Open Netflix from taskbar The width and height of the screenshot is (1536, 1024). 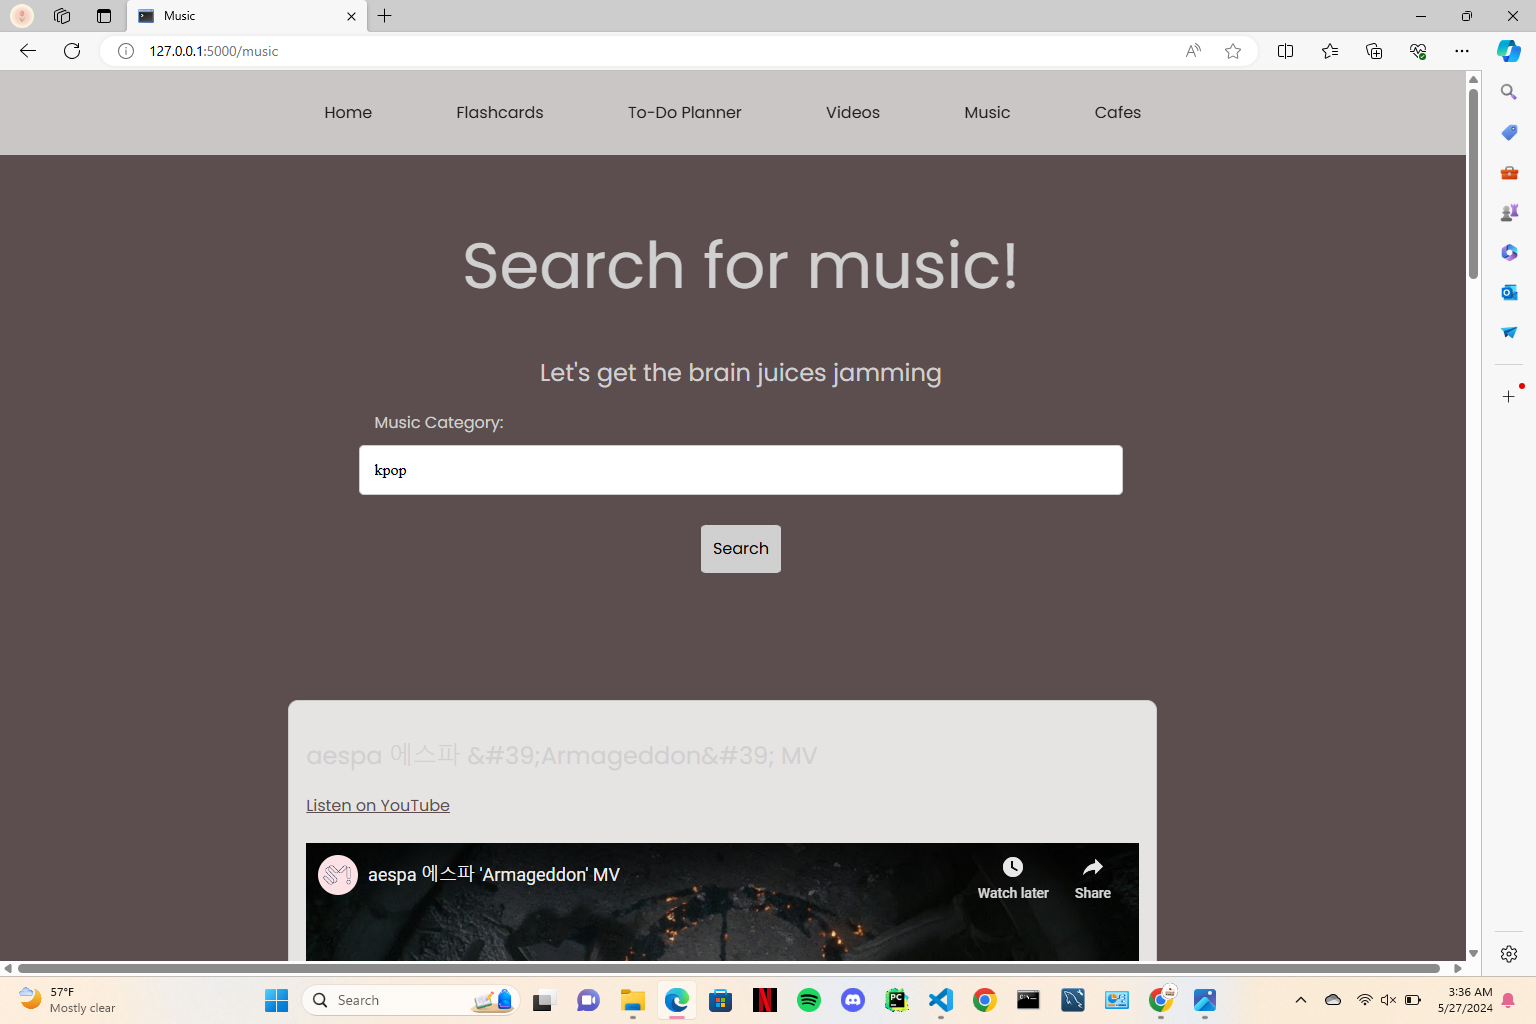tap(765, 1000)
